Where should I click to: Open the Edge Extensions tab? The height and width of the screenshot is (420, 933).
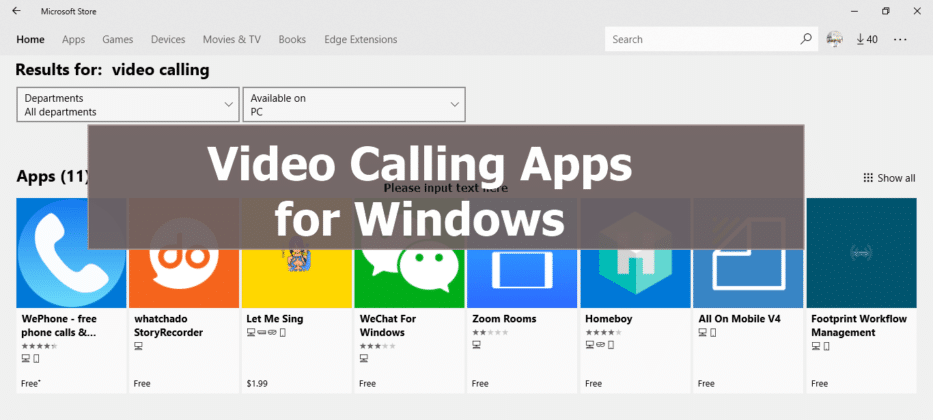(360, 39)
